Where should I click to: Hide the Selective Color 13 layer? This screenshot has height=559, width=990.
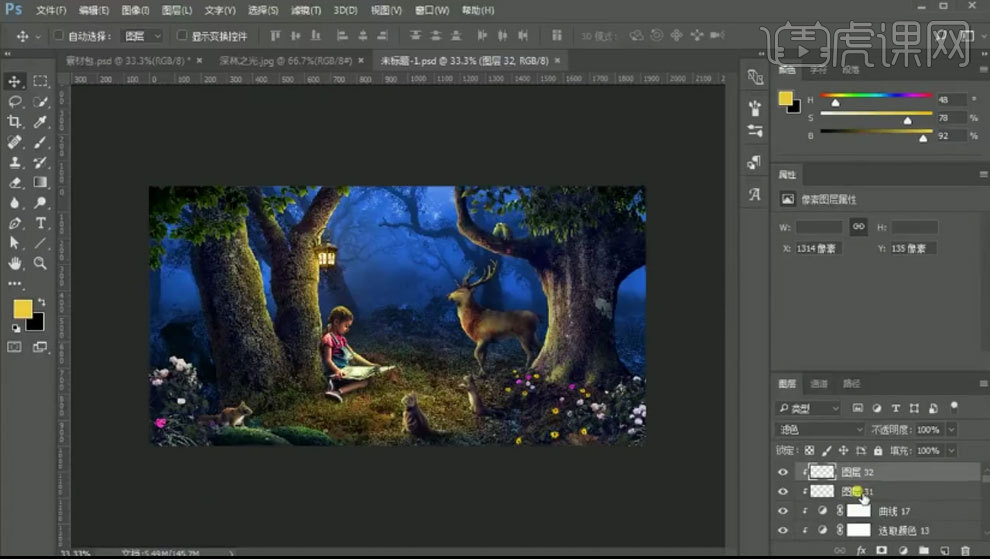[x=783, y=531]
